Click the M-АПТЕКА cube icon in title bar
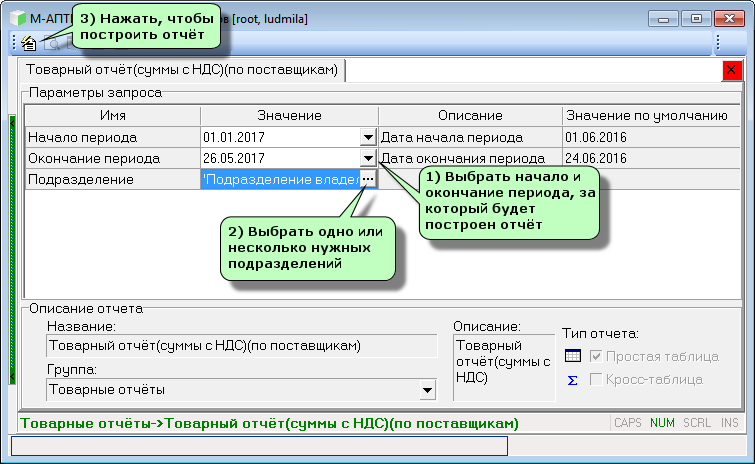The image size is (755, 464). pyautogui.click(x=18, y=18)
